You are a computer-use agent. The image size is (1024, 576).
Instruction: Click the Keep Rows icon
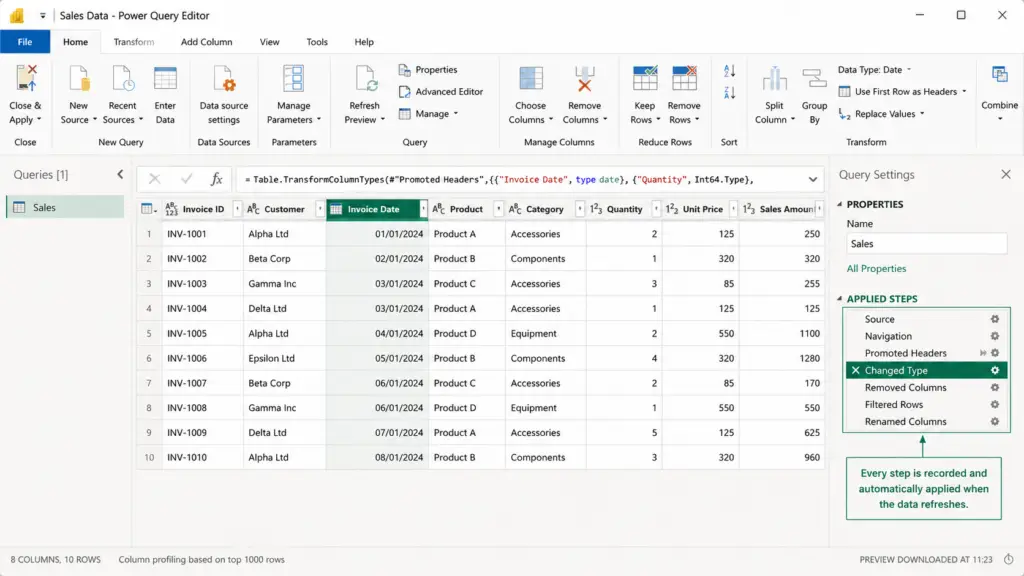pos(645,78)
